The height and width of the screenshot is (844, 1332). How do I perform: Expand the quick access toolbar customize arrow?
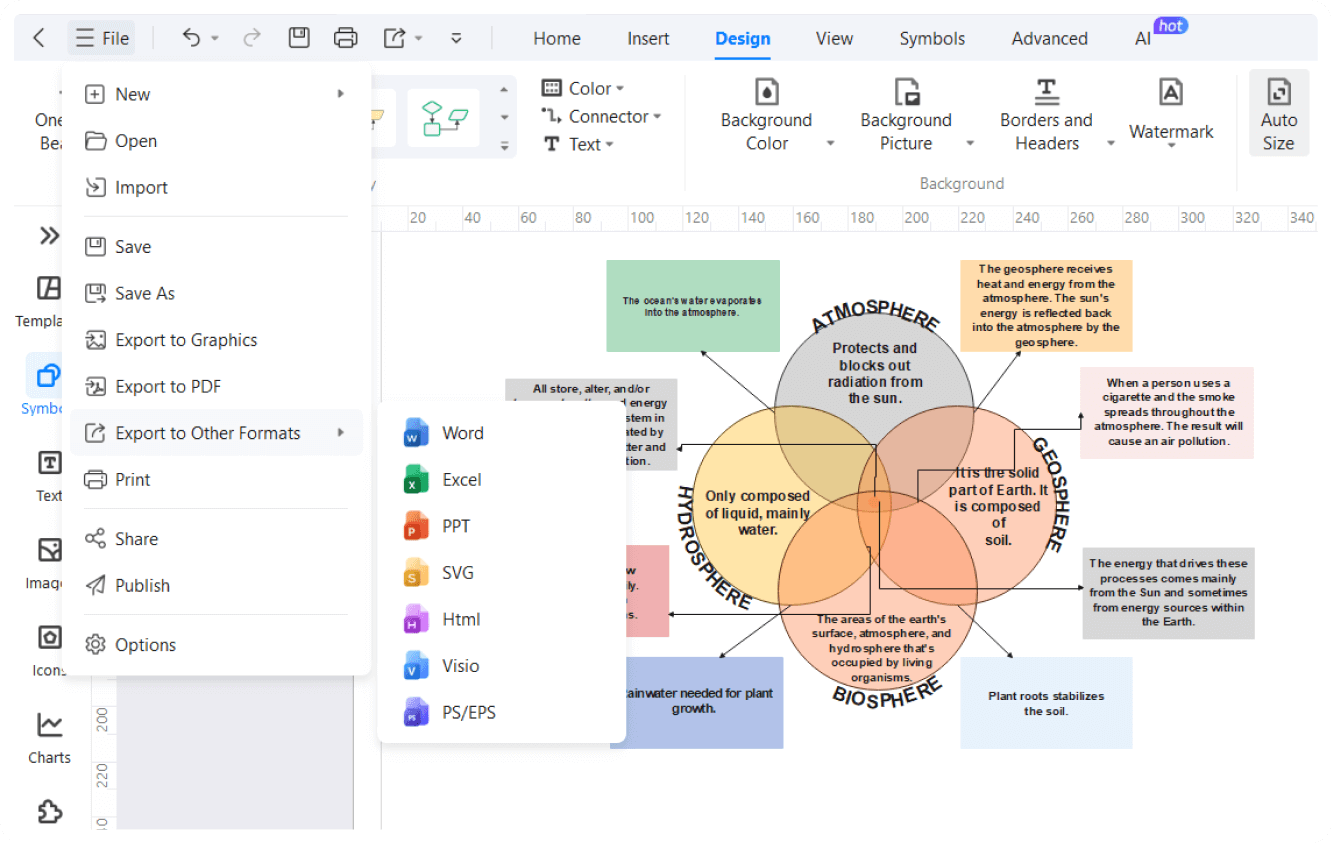456,38
